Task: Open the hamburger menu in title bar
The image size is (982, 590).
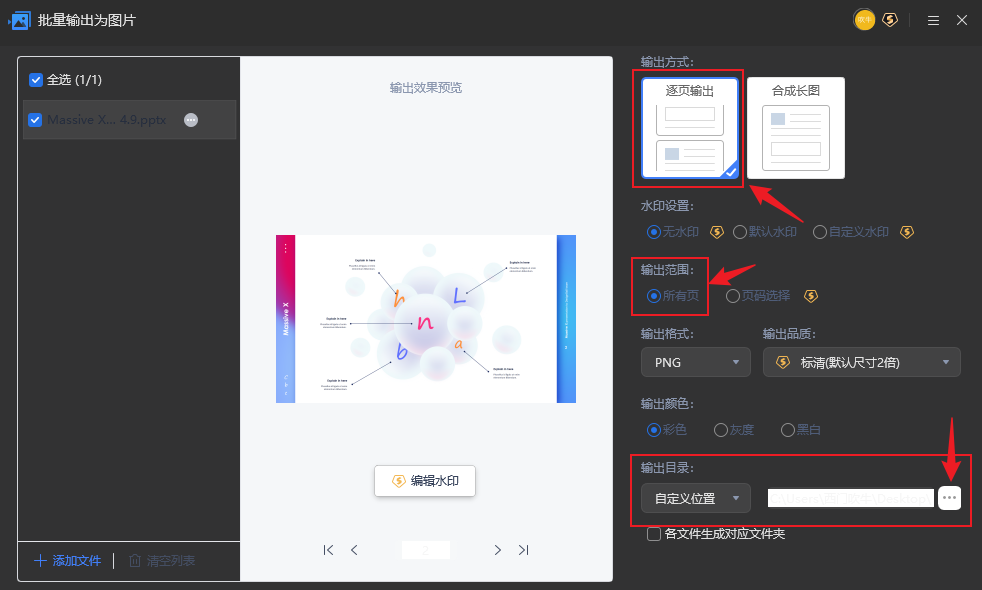Action: pos(933,20)
